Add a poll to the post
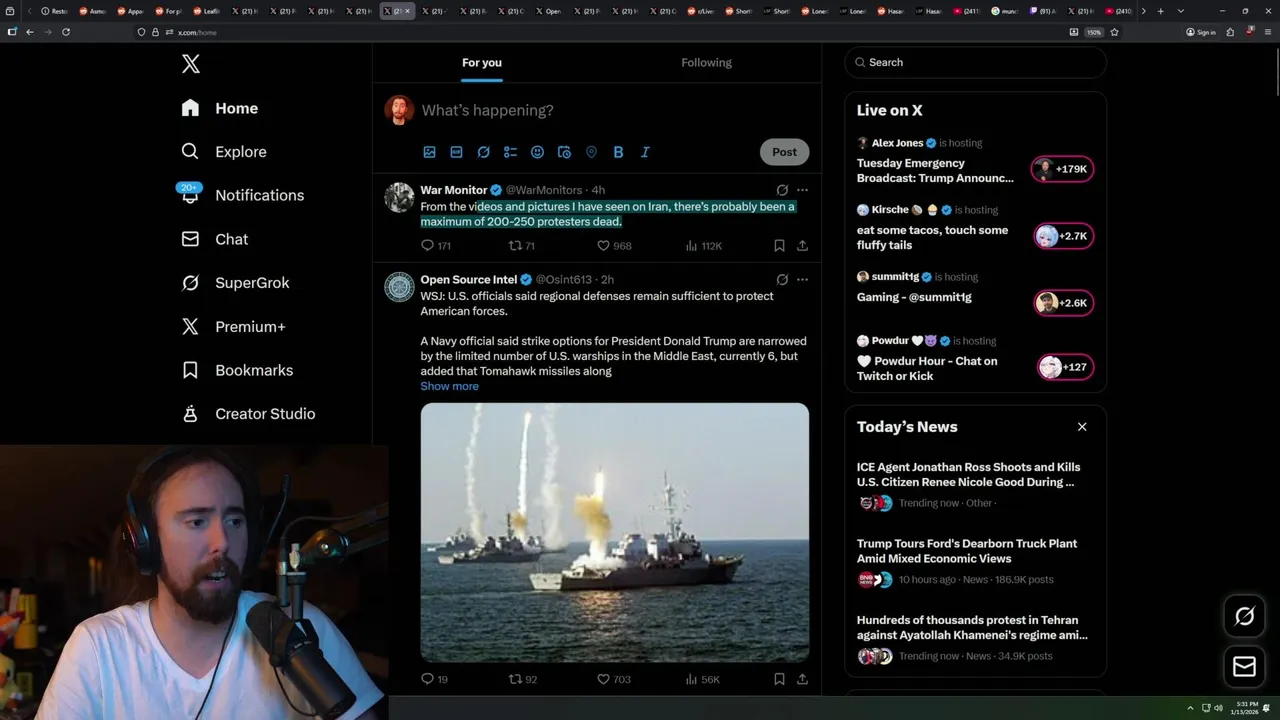 510,152
